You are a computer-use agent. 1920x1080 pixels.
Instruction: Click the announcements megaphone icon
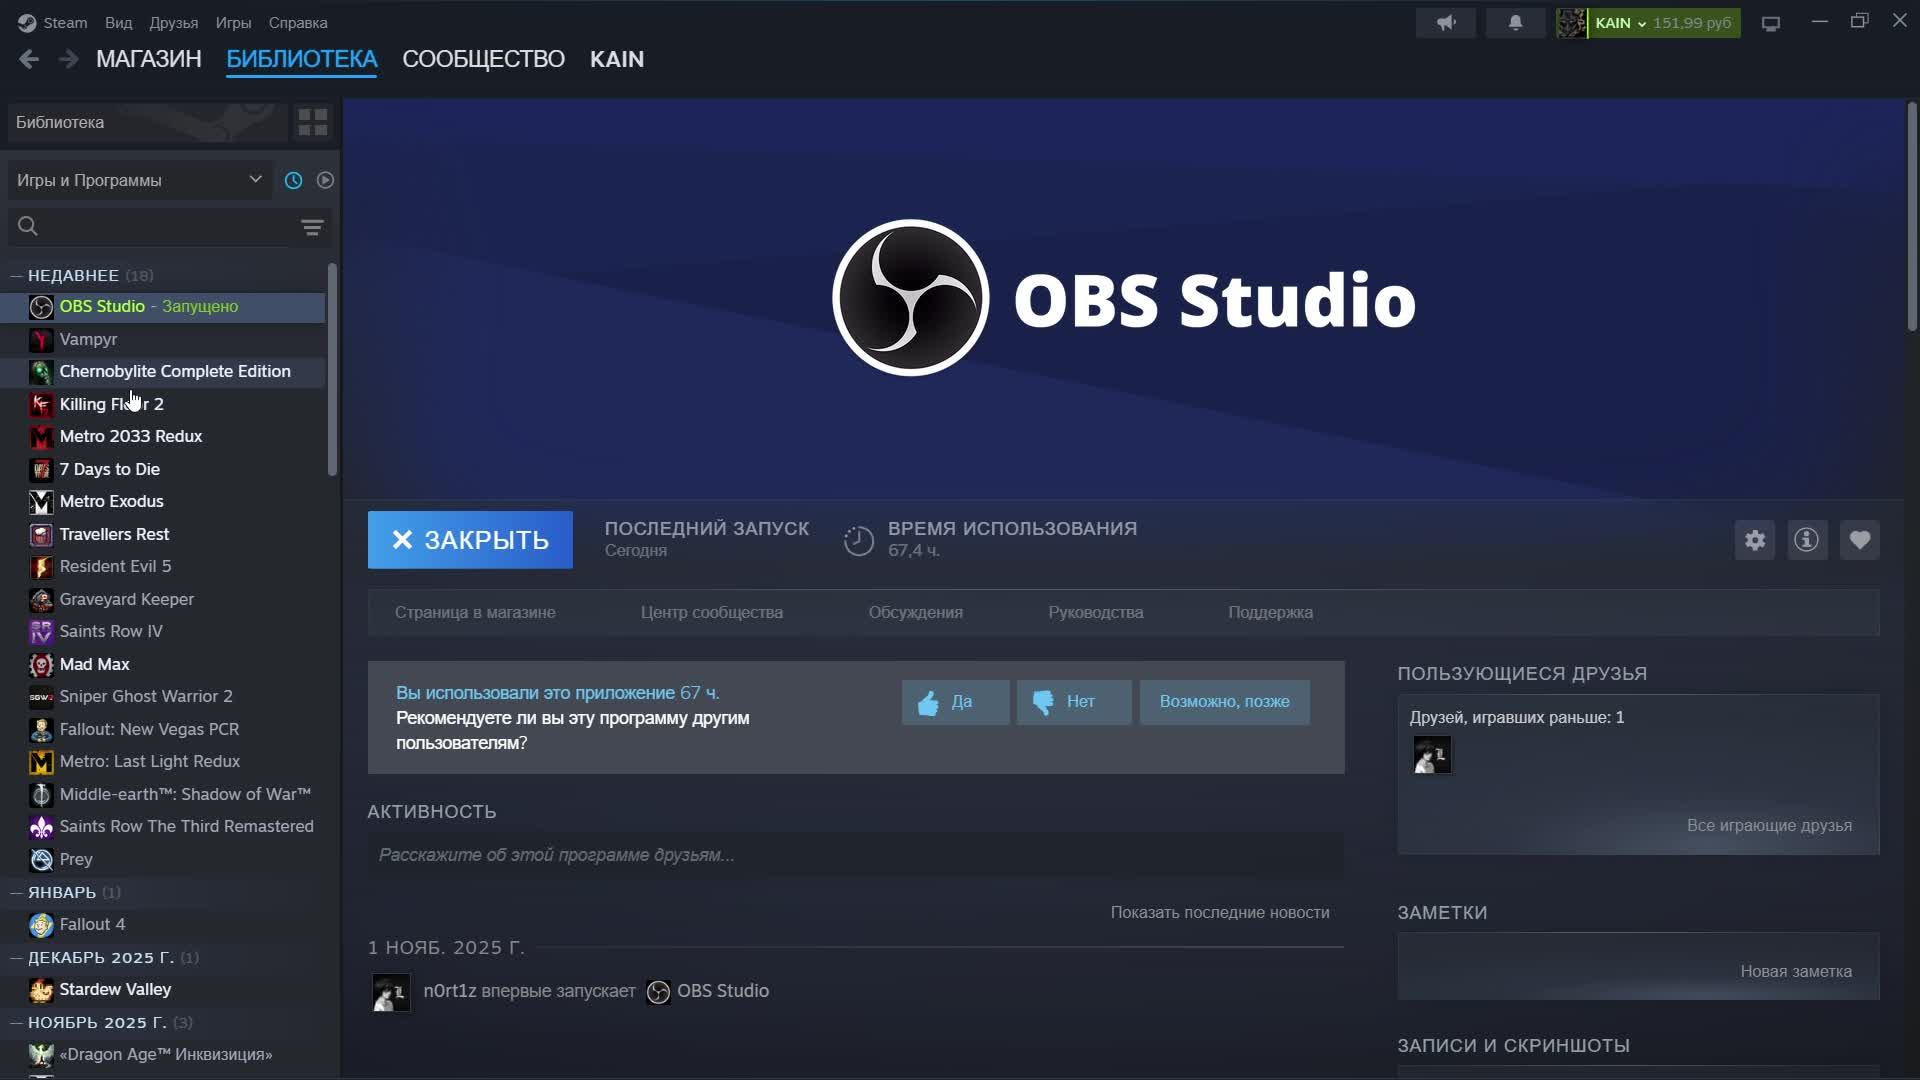pyautogui.click(x=1446, y=22)
